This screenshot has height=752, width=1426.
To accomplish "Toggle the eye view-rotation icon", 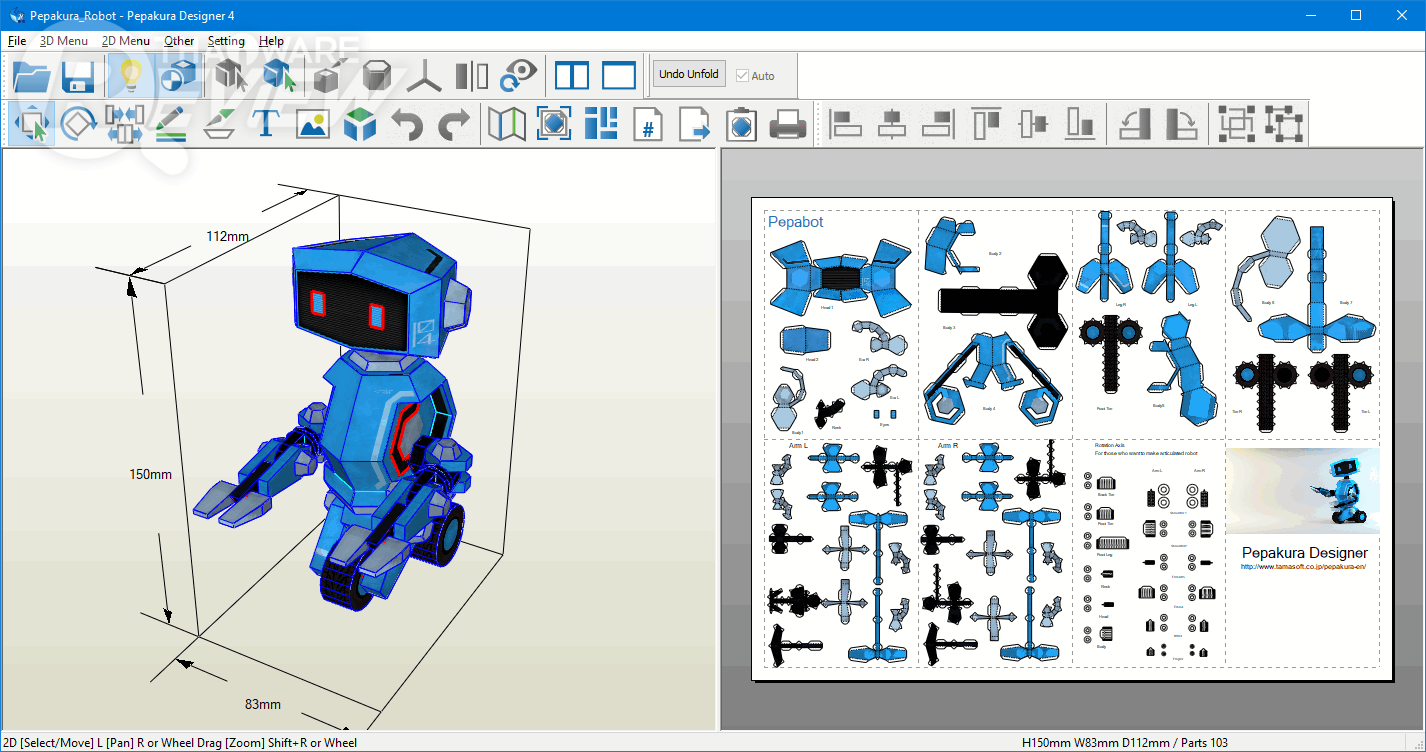I will (519, 76).
